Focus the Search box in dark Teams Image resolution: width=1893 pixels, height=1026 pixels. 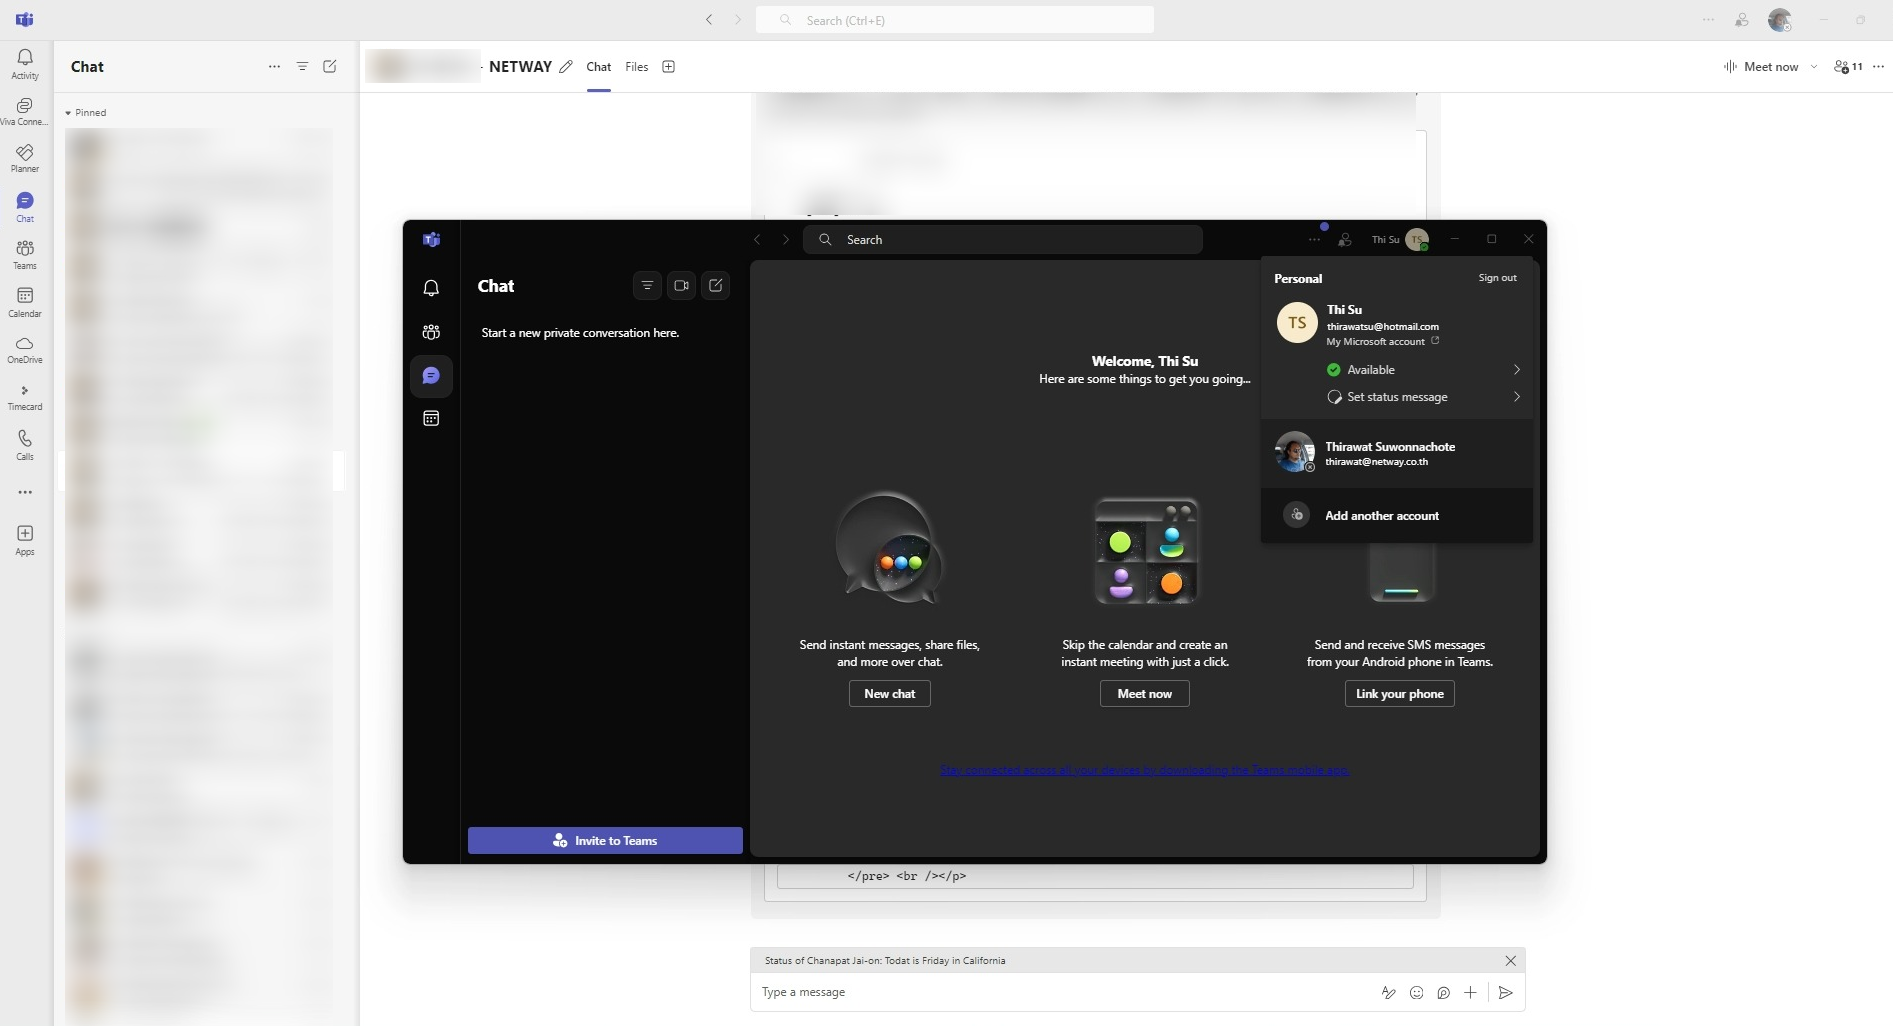point(1003,240)
